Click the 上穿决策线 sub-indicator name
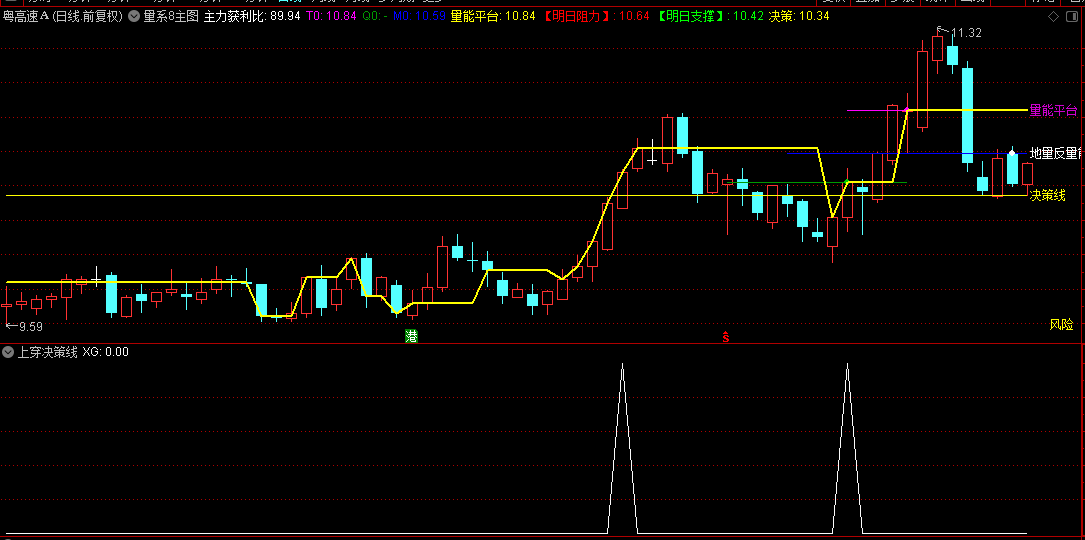Screen dimensions: 1085x540 47,352
